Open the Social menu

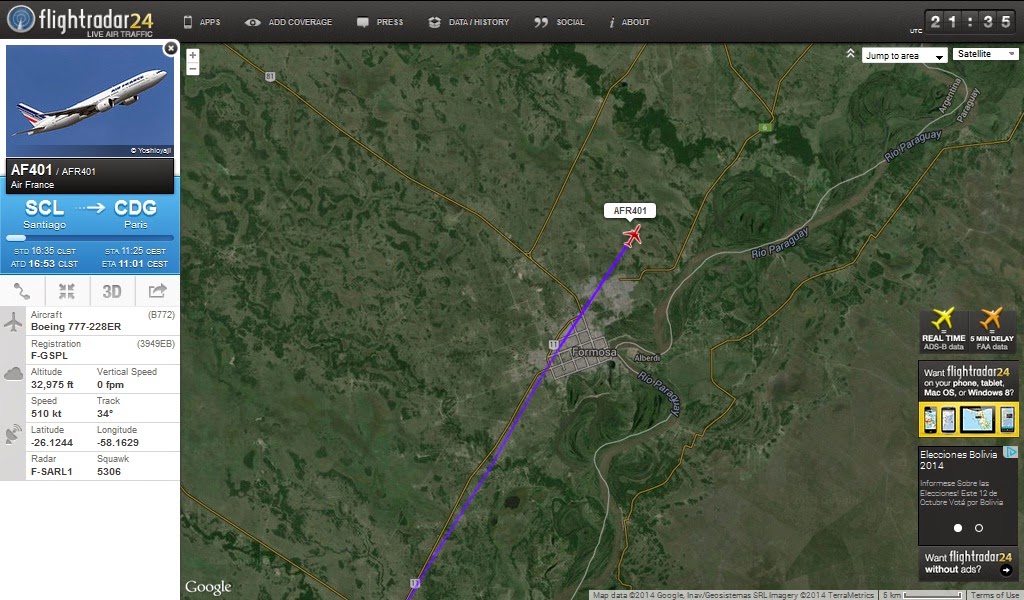[559, 22]
